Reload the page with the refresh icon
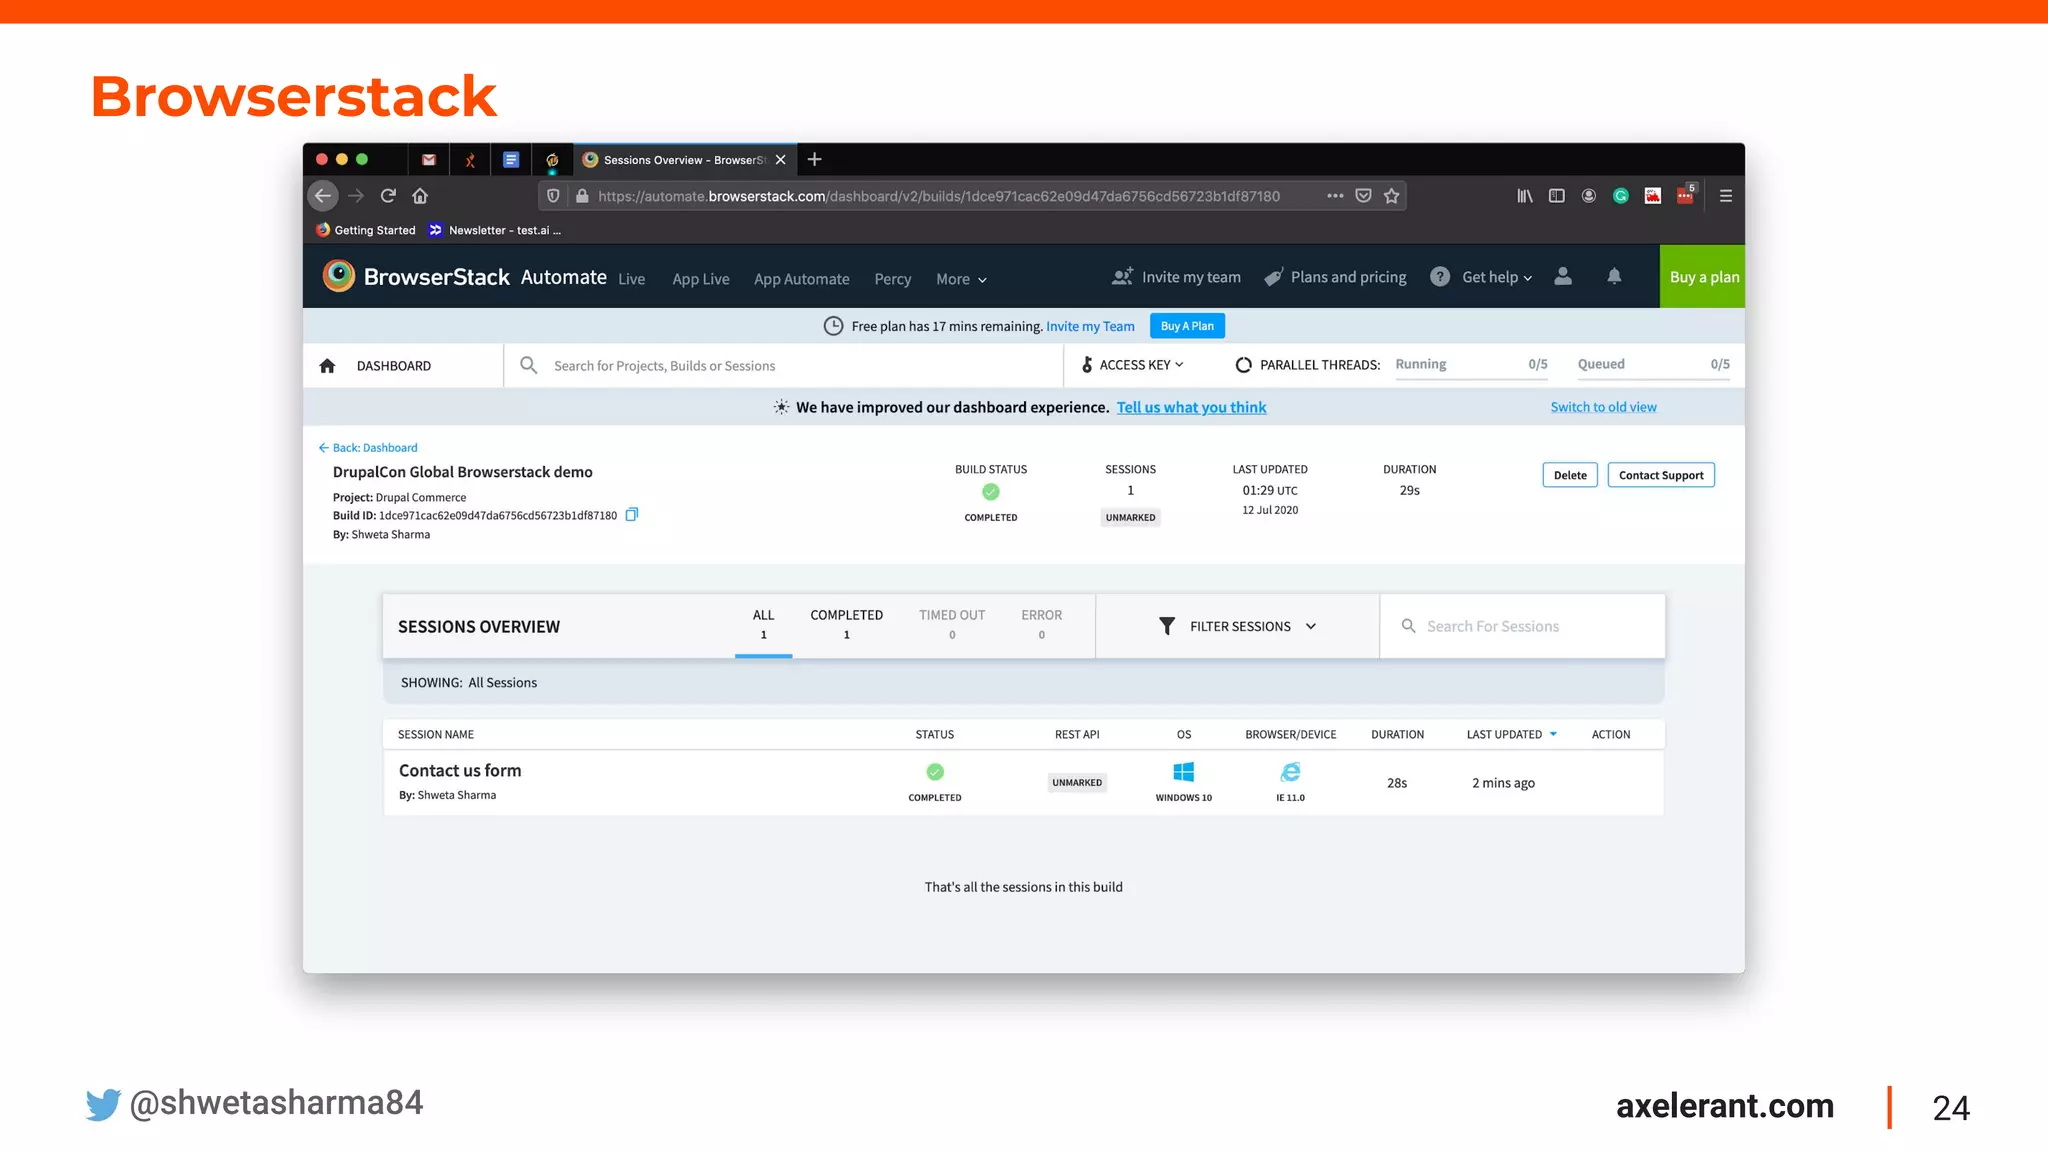Image resolution: width=2048 pixels, height=1152 pixels. click(x=388, y=196)
